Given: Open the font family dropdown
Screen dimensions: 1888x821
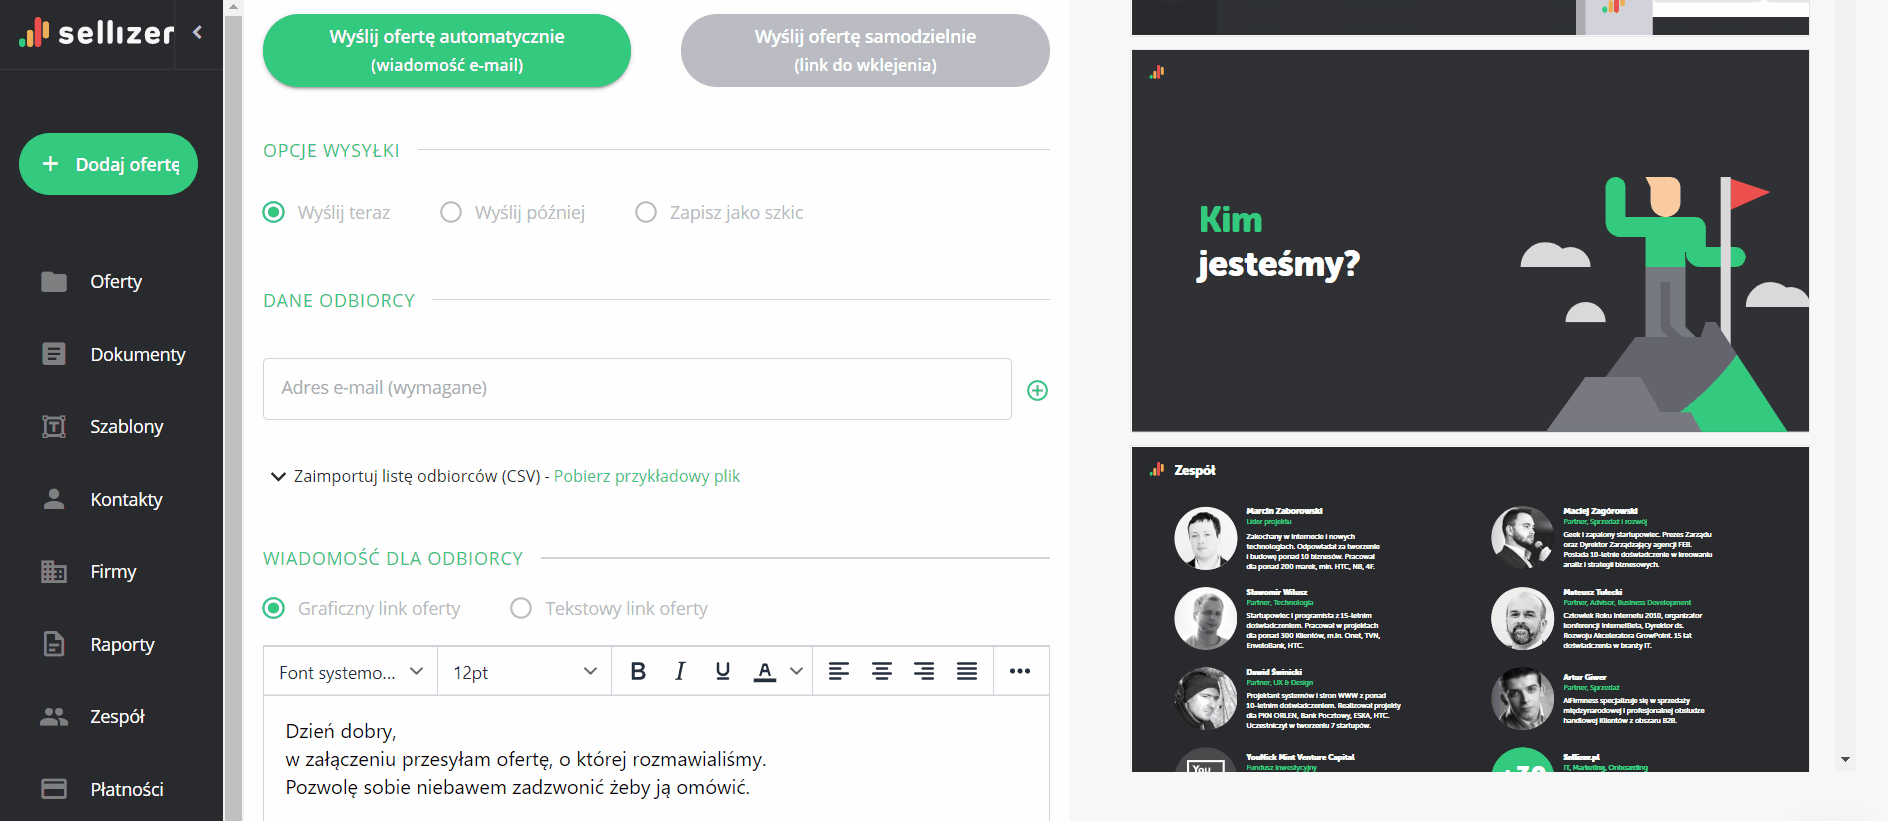Looking at the screenshot, I should point(351,672).
